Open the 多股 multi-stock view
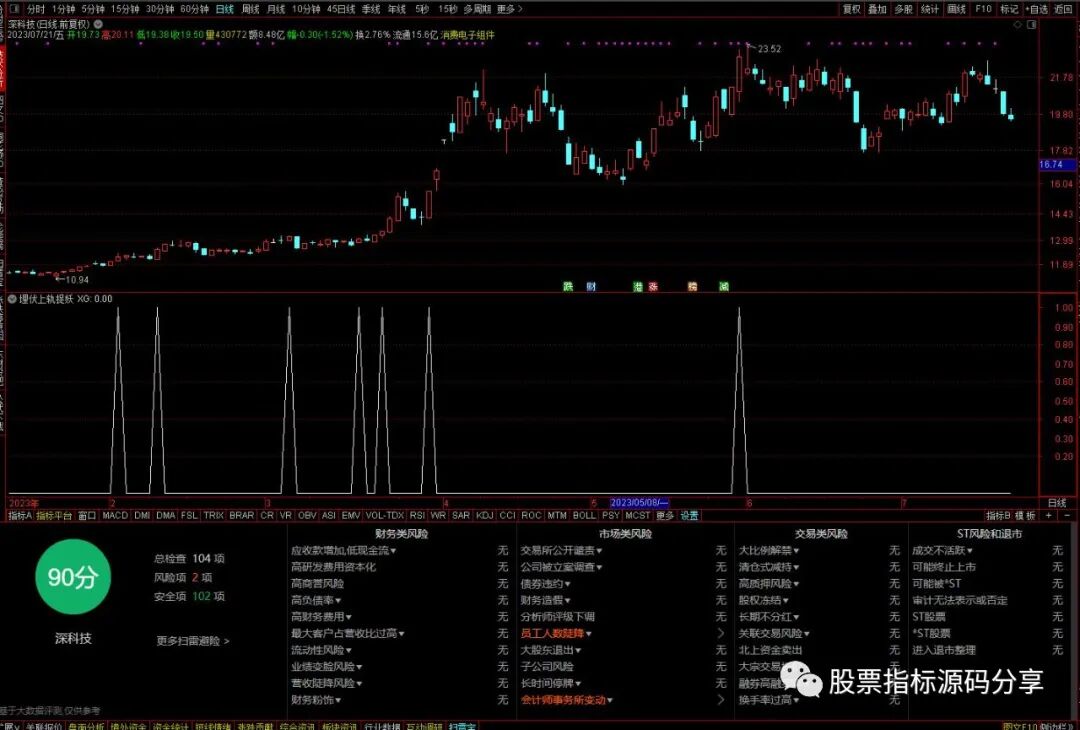 (x=904, y=9)
